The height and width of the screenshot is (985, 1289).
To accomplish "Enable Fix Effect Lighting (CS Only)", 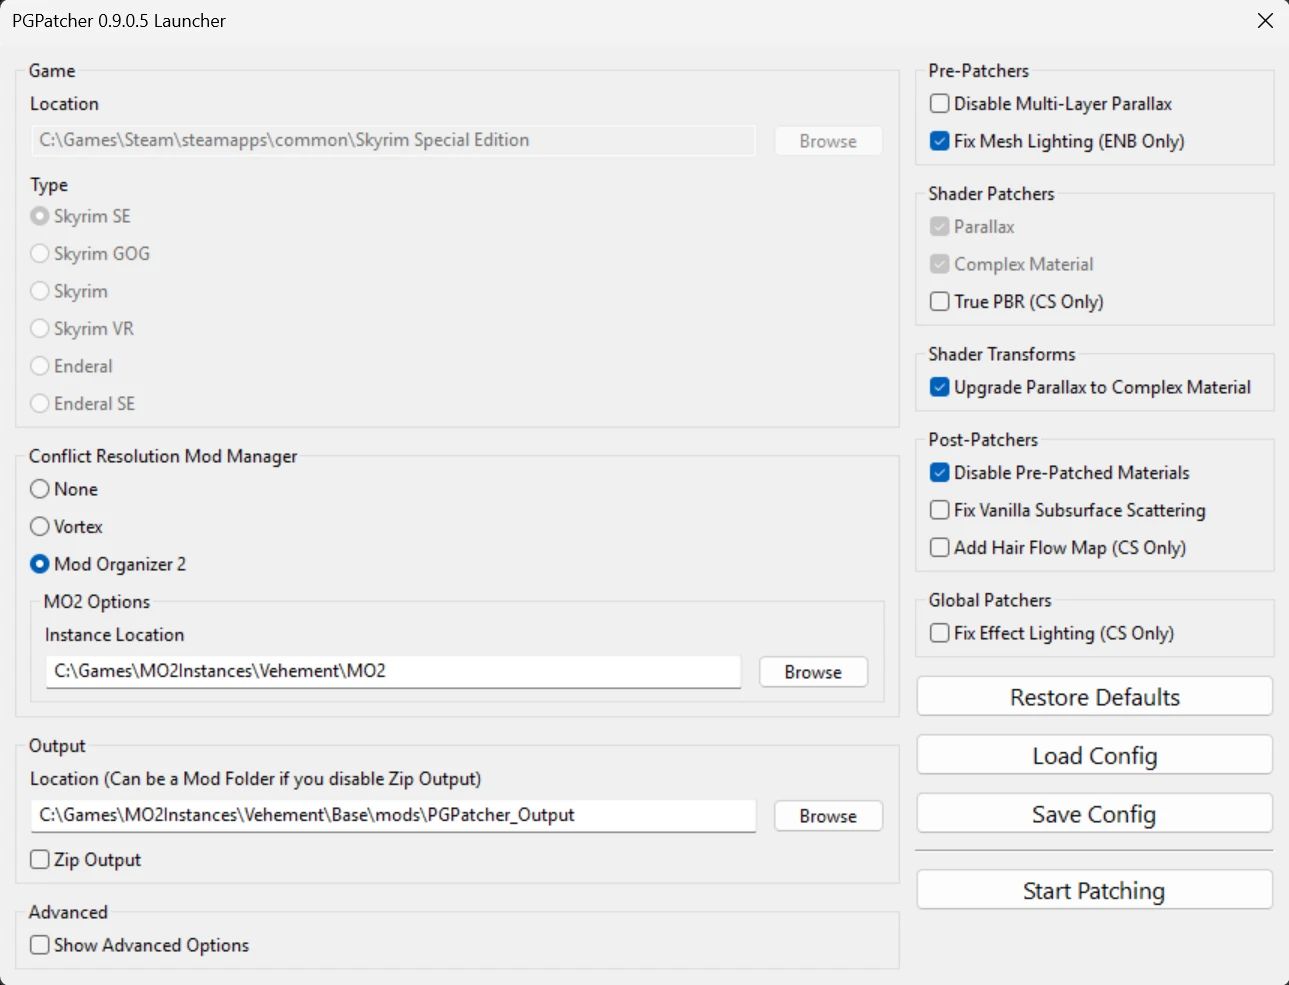I will point(940,633).
